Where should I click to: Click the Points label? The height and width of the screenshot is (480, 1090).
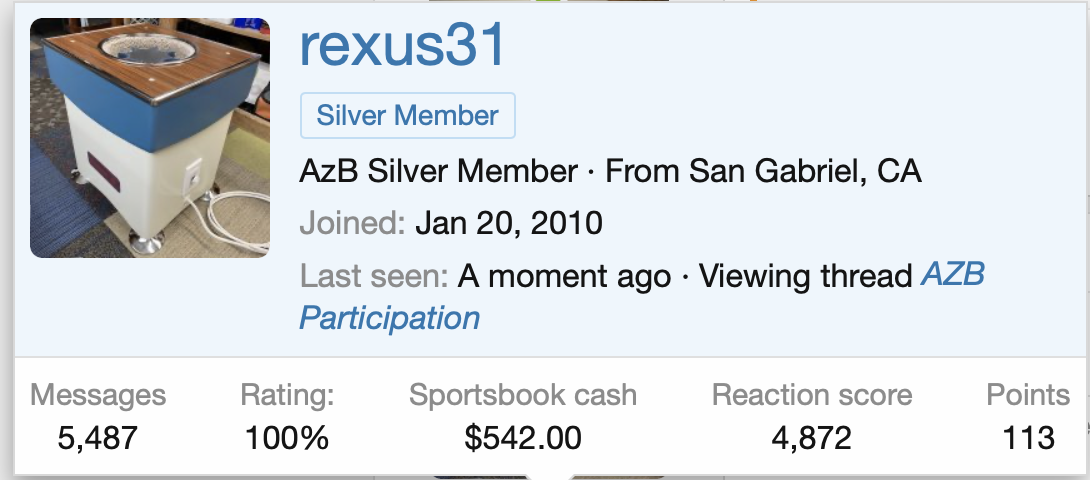point(1028,395)
